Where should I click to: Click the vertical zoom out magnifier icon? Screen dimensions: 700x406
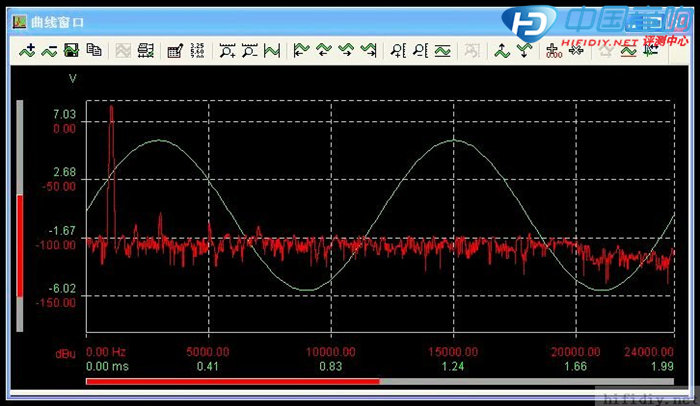420,50
